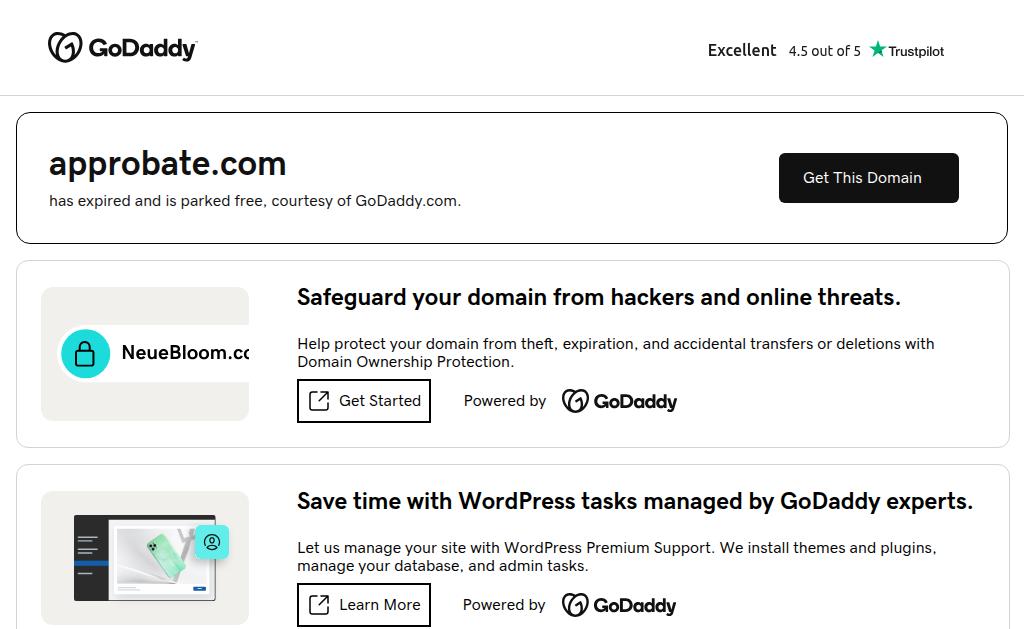The height and width of the screenshot is (629, 1024).
Task: Click the Safeguard your domain heading
Action: [x=598, y=297]
